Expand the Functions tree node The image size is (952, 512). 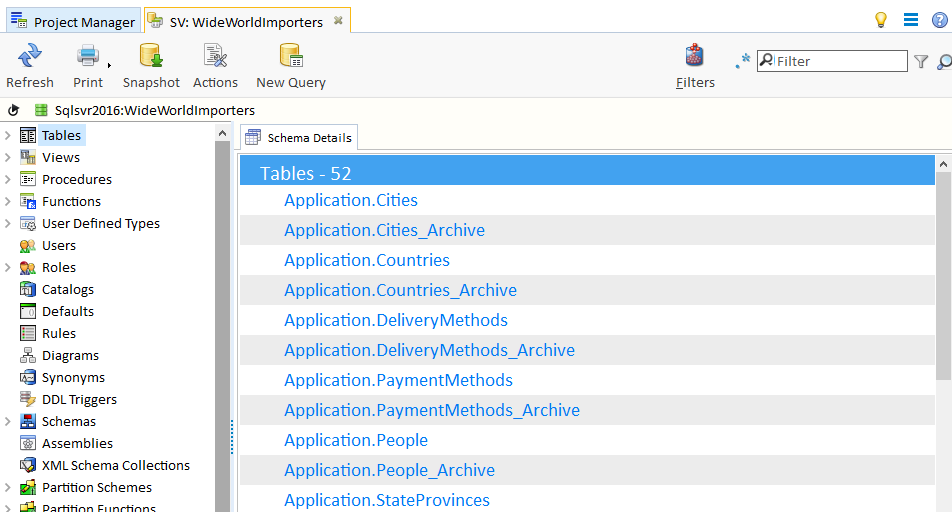[7, 201]
